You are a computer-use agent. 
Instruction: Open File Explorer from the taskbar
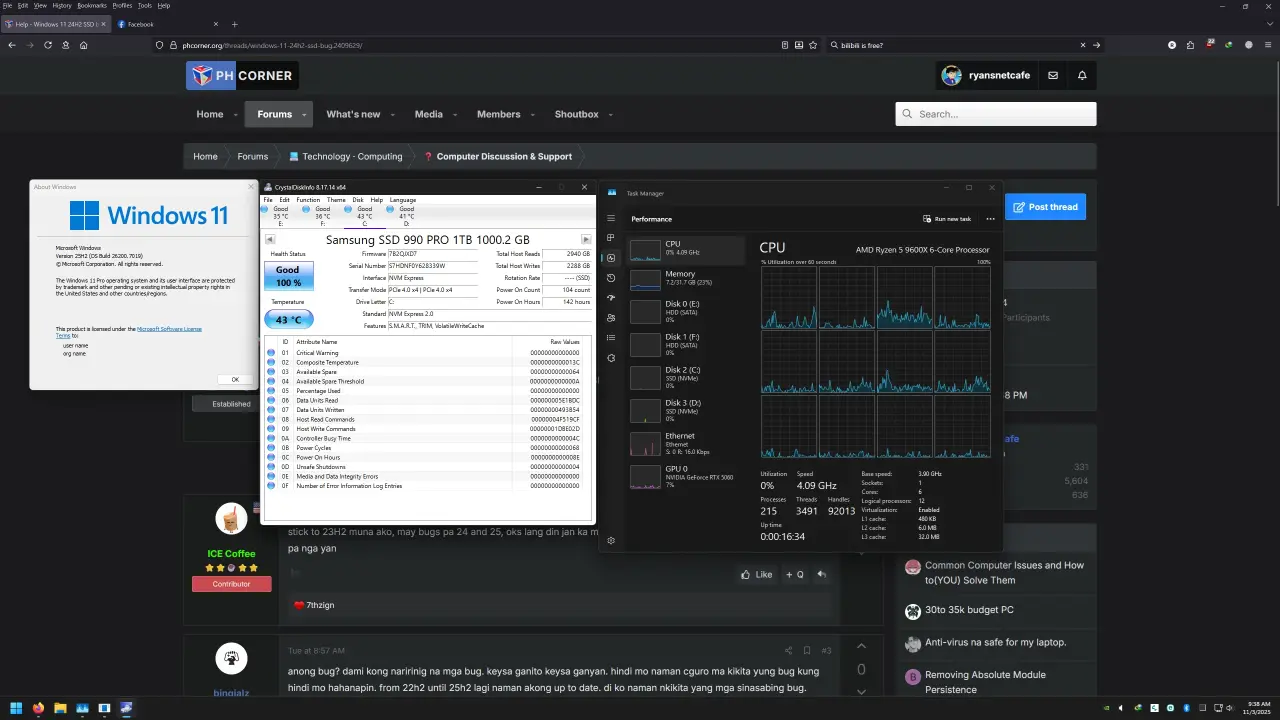click(60, 708)
